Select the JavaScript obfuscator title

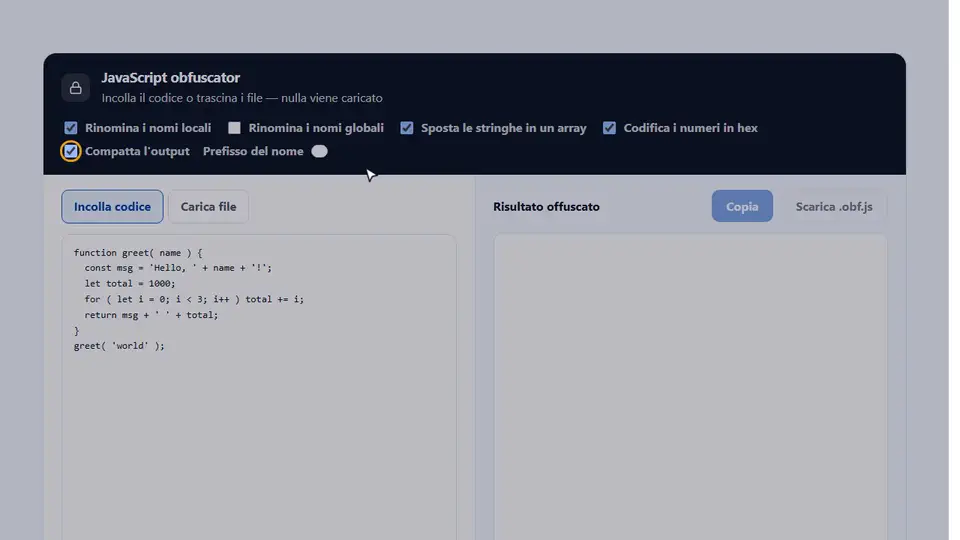171,78
